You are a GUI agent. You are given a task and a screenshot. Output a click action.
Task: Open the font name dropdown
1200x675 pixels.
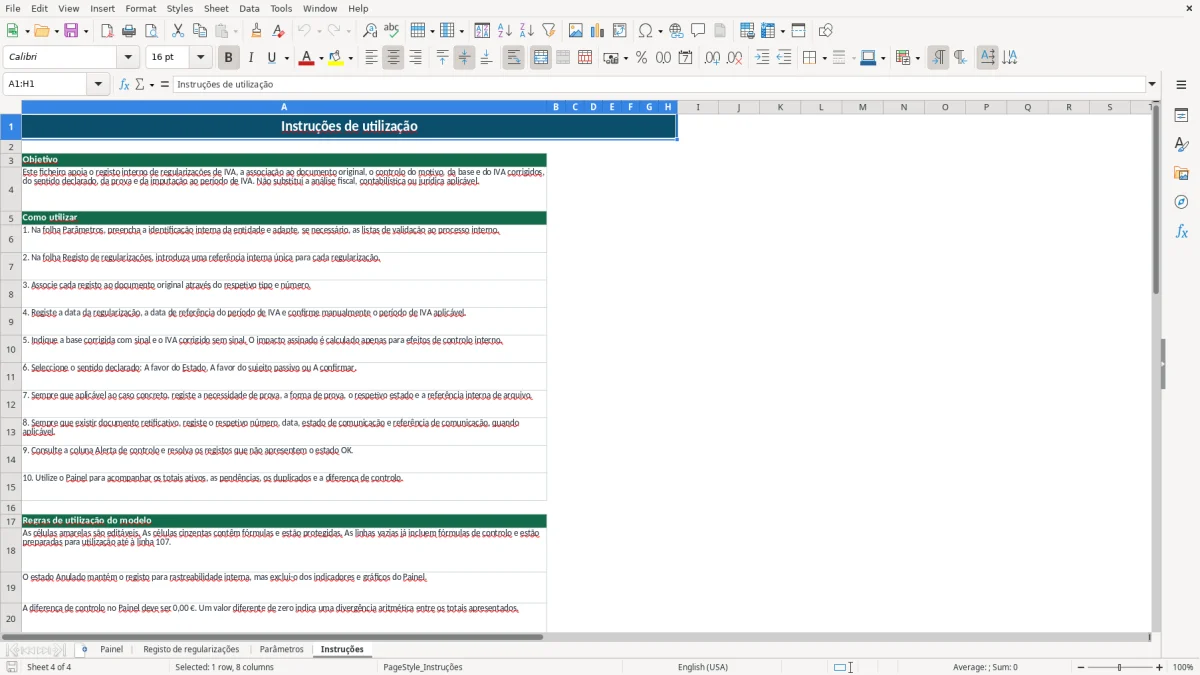pyautogui.click(x=128, y=58)
